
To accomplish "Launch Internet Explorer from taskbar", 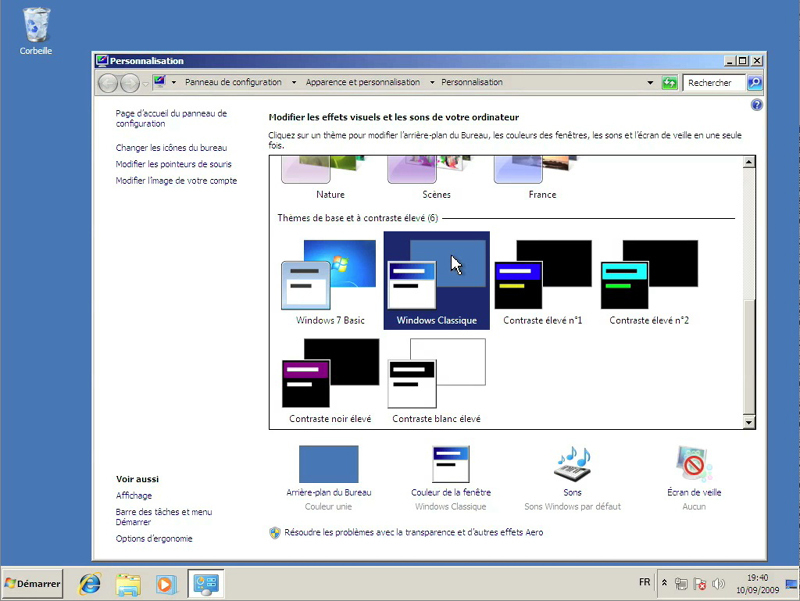I will point(90,584).
